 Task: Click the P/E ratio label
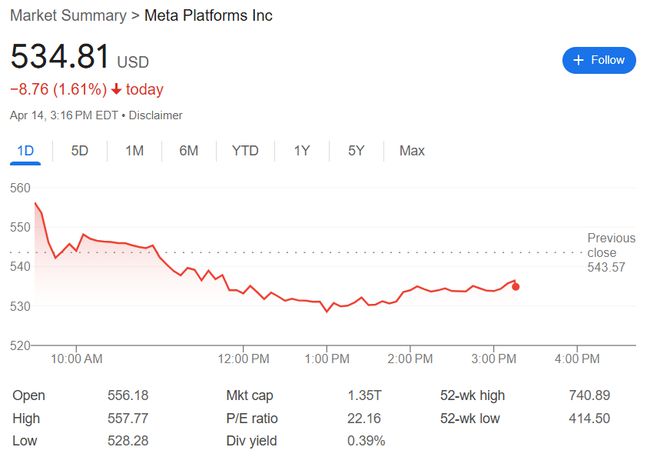(x=252, y=418)
